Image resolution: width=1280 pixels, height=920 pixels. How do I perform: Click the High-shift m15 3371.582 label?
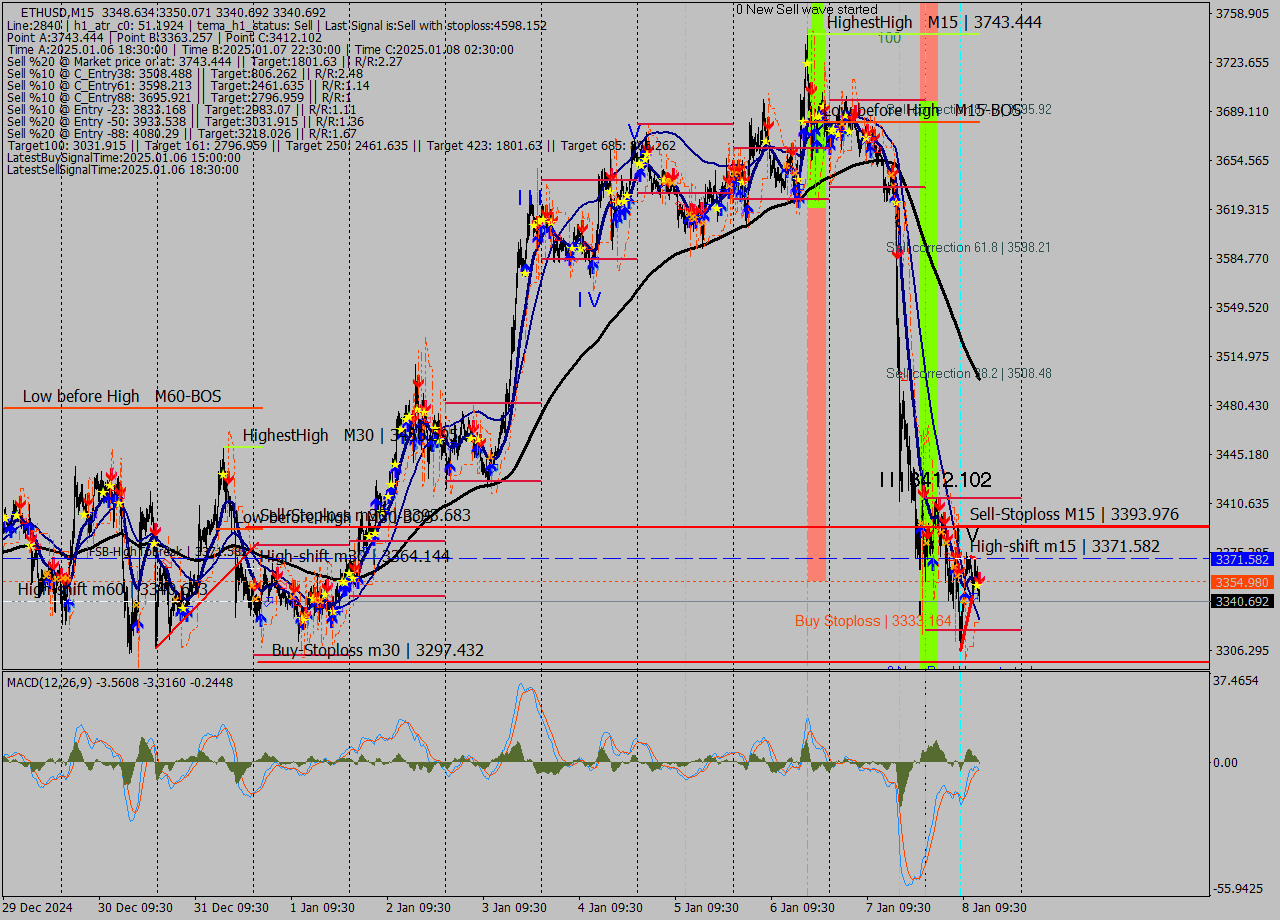(1065, 546)
